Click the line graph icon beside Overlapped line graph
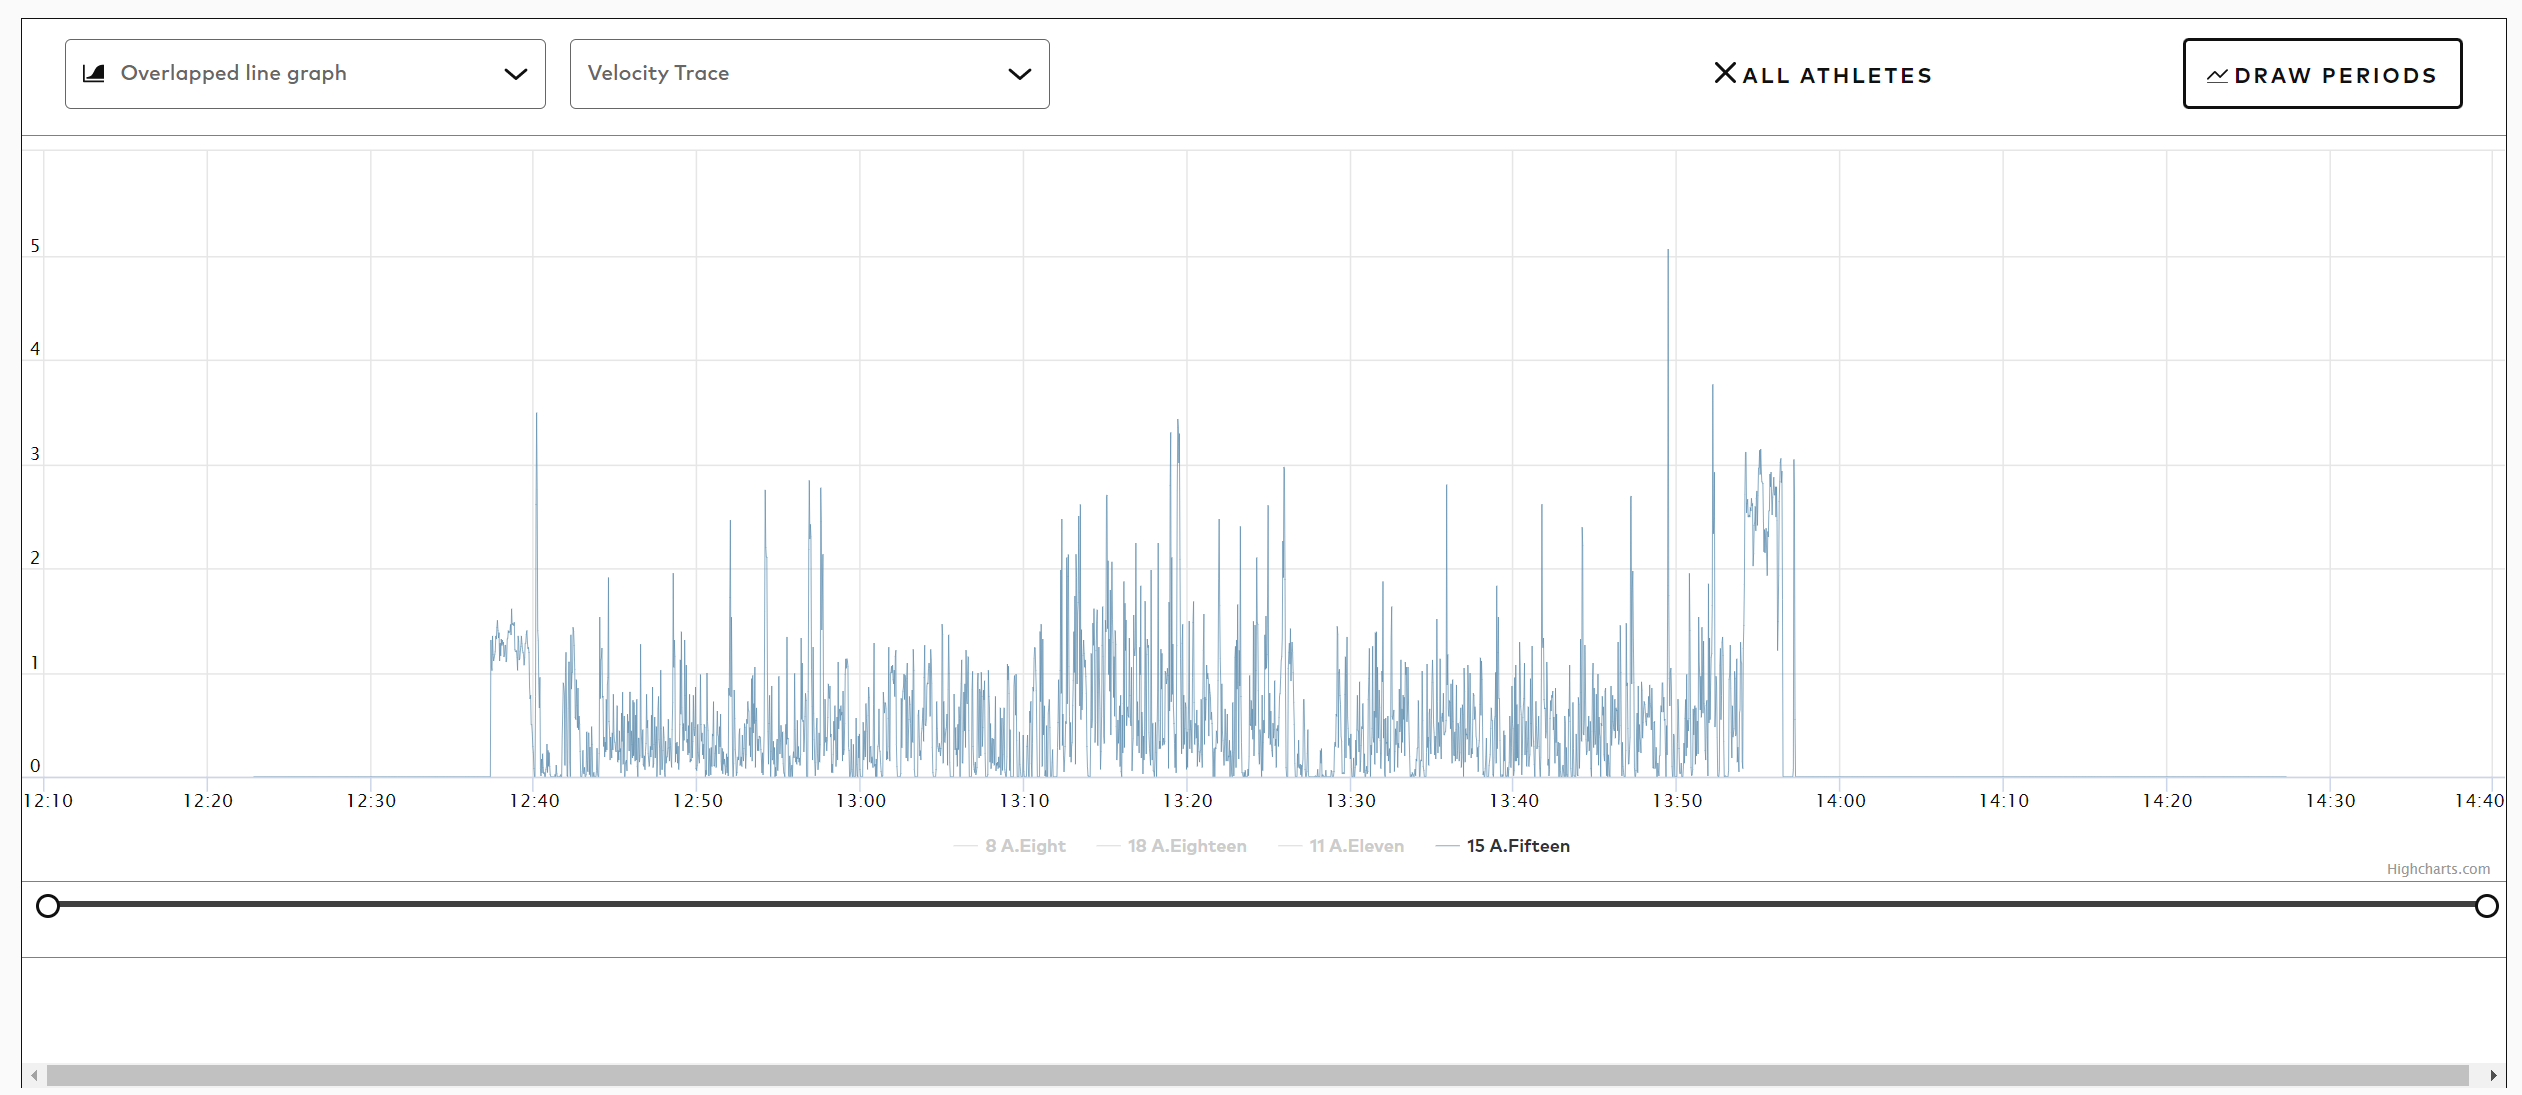Image resolution: width=2522 pixels, height=1095 pixels. pyautogui.click(x=95, y=73)
